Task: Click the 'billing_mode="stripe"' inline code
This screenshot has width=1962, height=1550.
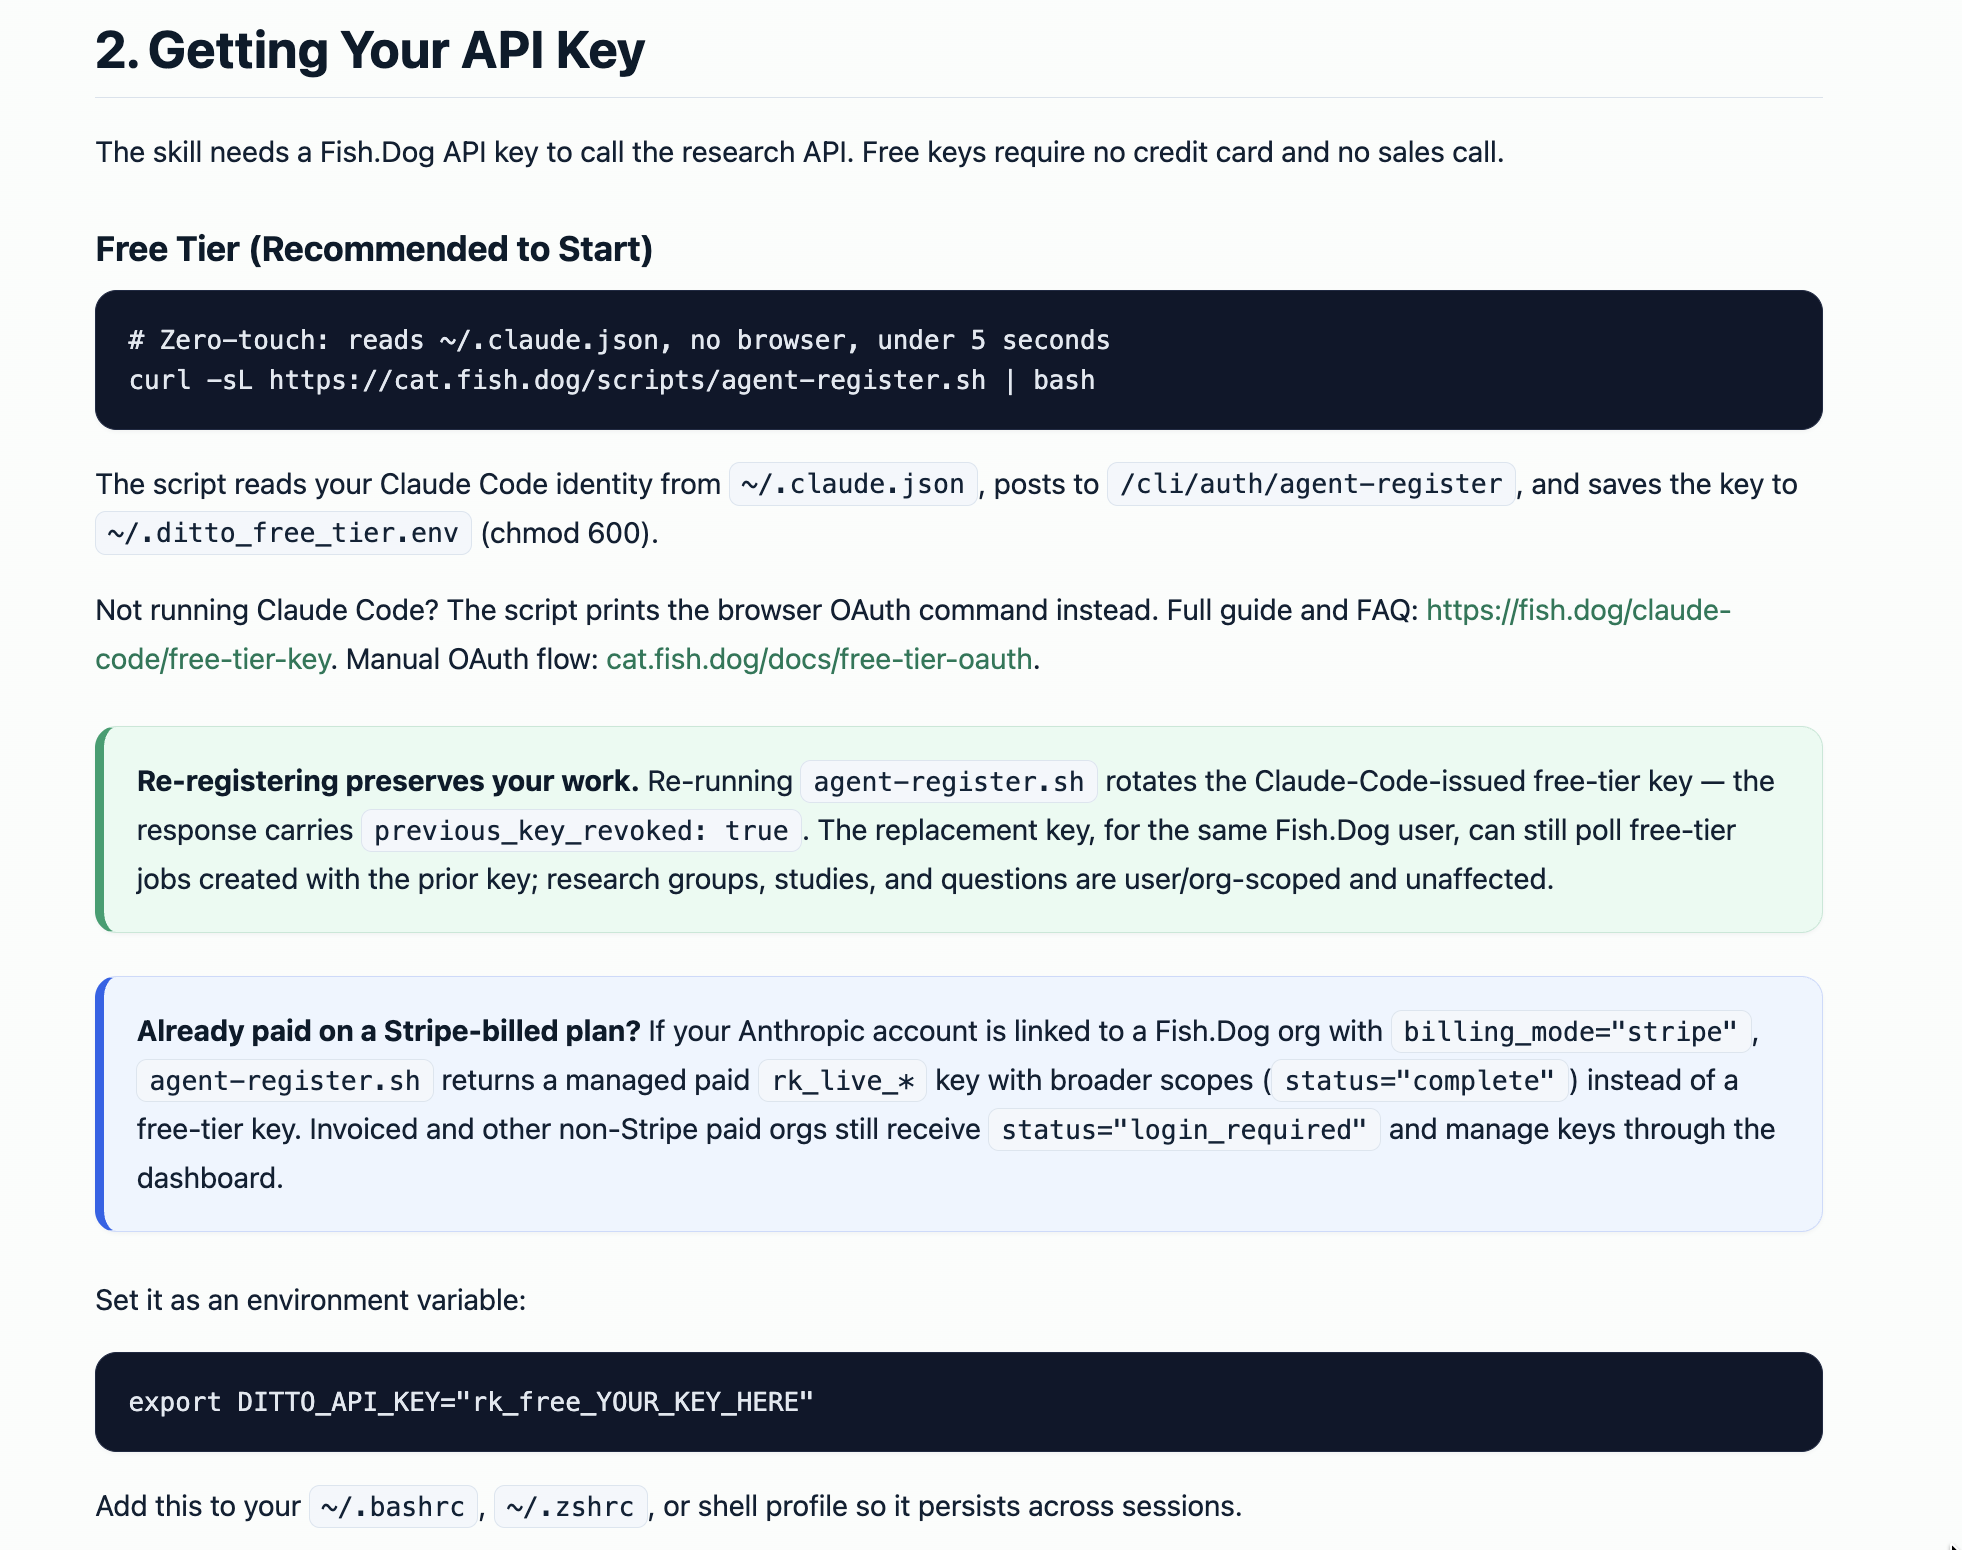Action: click(1571, 1031)
